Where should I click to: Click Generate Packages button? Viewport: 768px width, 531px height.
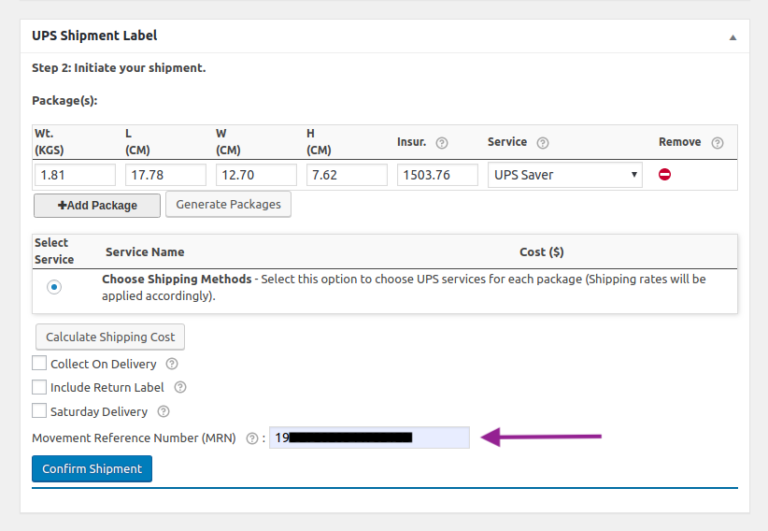[x=228, y=204]
